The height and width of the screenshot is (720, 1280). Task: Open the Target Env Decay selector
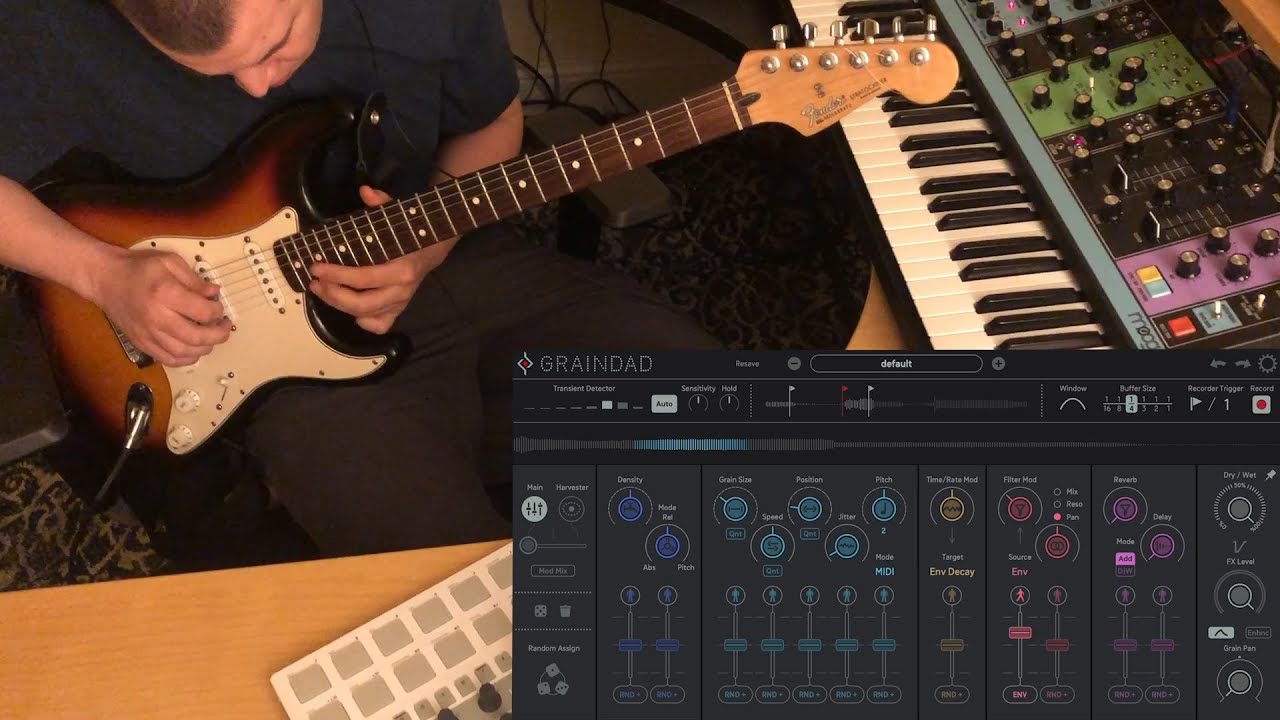click(952, 572)
